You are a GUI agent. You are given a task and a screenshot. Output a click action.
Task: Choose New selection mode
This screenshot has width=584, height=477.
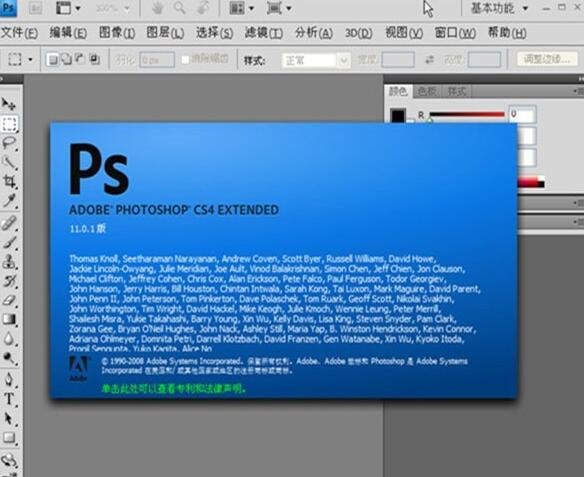[x=53, y=59]
